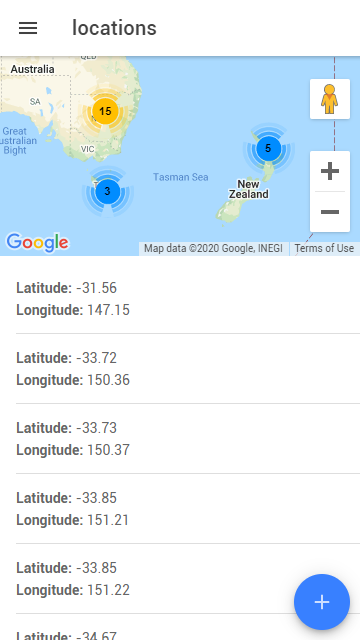Image resolution: width=360 pixels, height=640 pixels.
Task: Click the New Zealand label on map
Action: pyautogui.click(x=249, y=189)
